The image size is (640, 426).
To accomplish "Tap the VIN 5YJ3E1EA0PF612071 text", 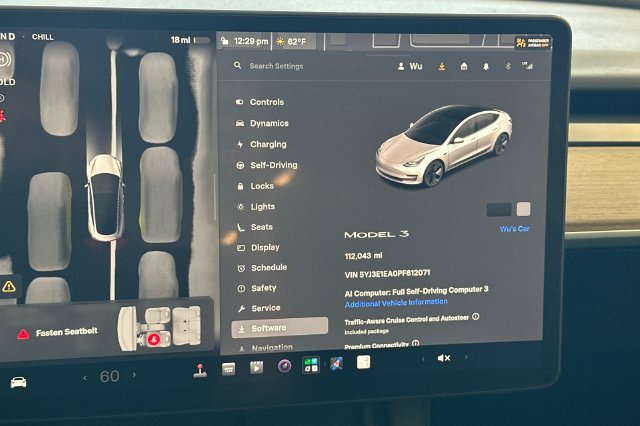I will click(387, 274).
